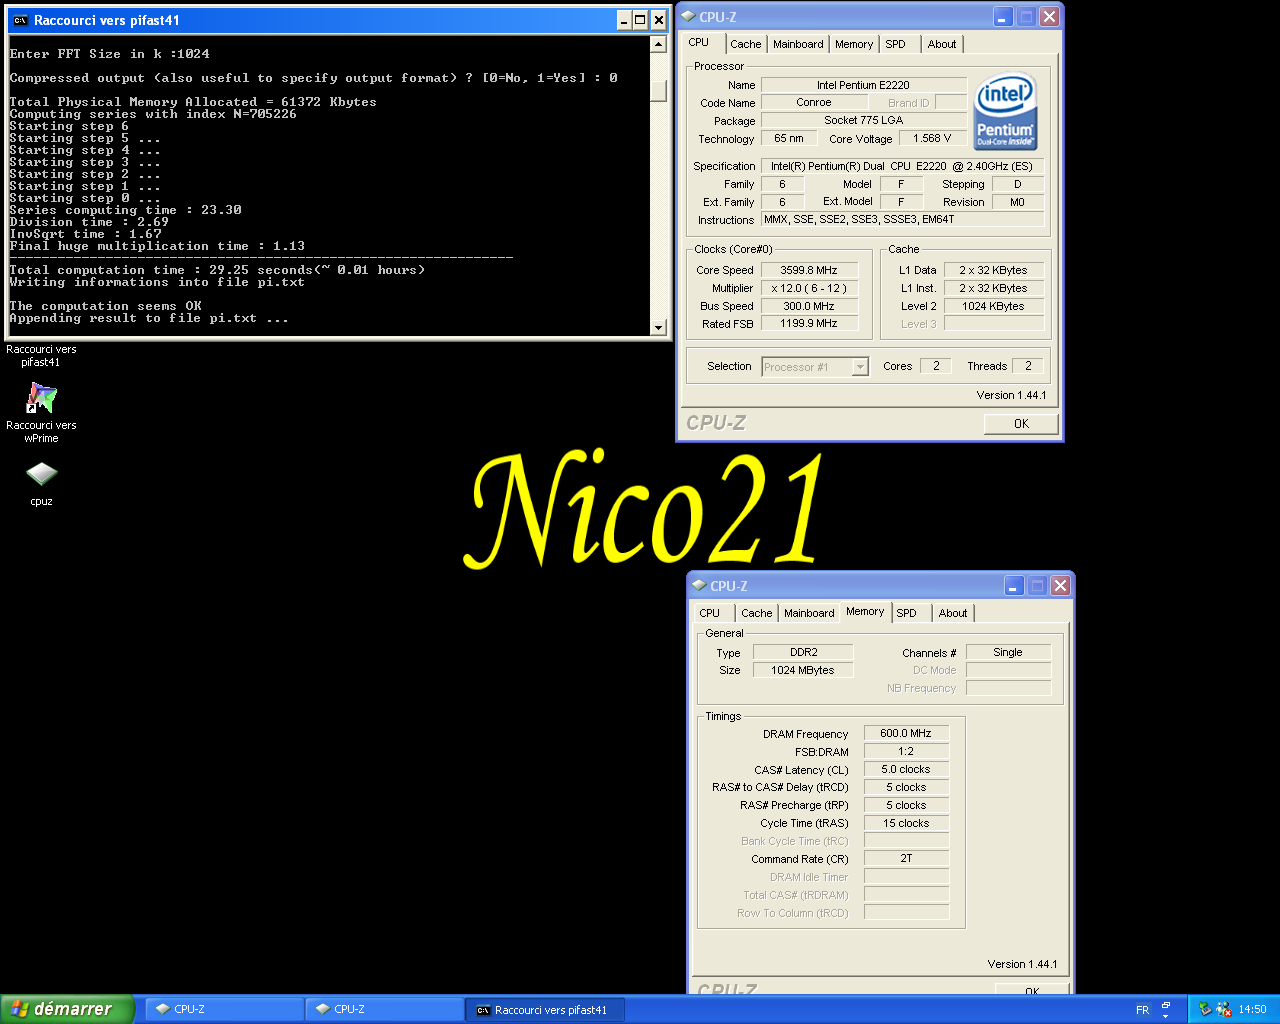This screenshot has height=1024, width=1280.
Task: Switch to Mainboard tab in bottom CPU-Z window
Action: (x=809, y=613)
